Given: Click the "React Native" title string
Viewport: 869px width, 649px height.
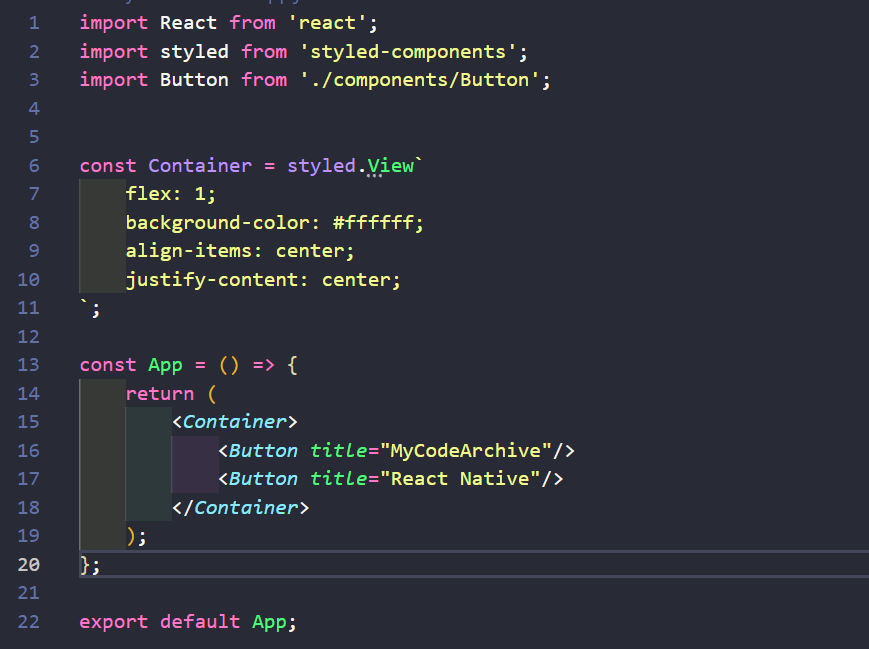Looking at the screenshot, I should [x=460, y=479].
